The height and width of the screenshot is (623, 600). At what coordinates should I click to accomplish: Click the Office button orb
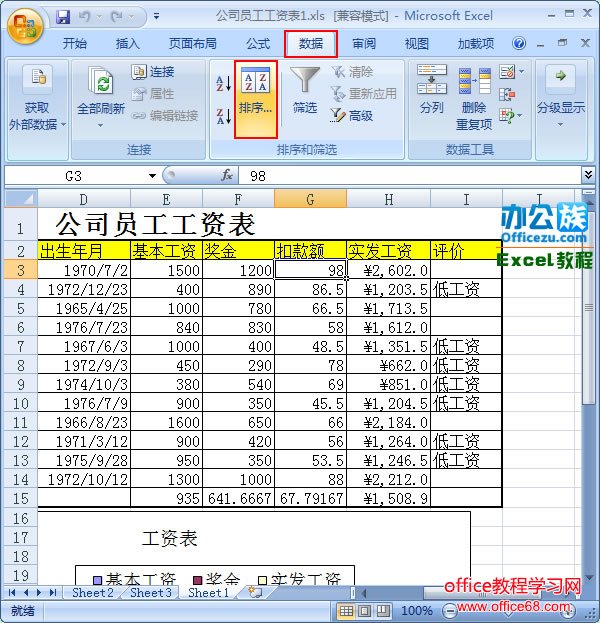tap(25, 26)
